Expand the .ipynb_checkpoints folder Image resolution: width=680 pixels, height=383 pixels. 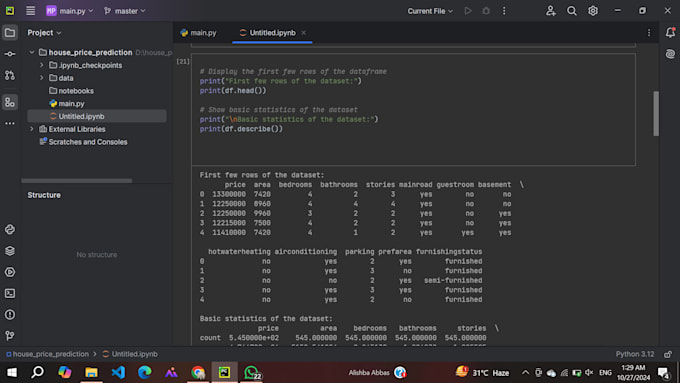tap(42, 65)
